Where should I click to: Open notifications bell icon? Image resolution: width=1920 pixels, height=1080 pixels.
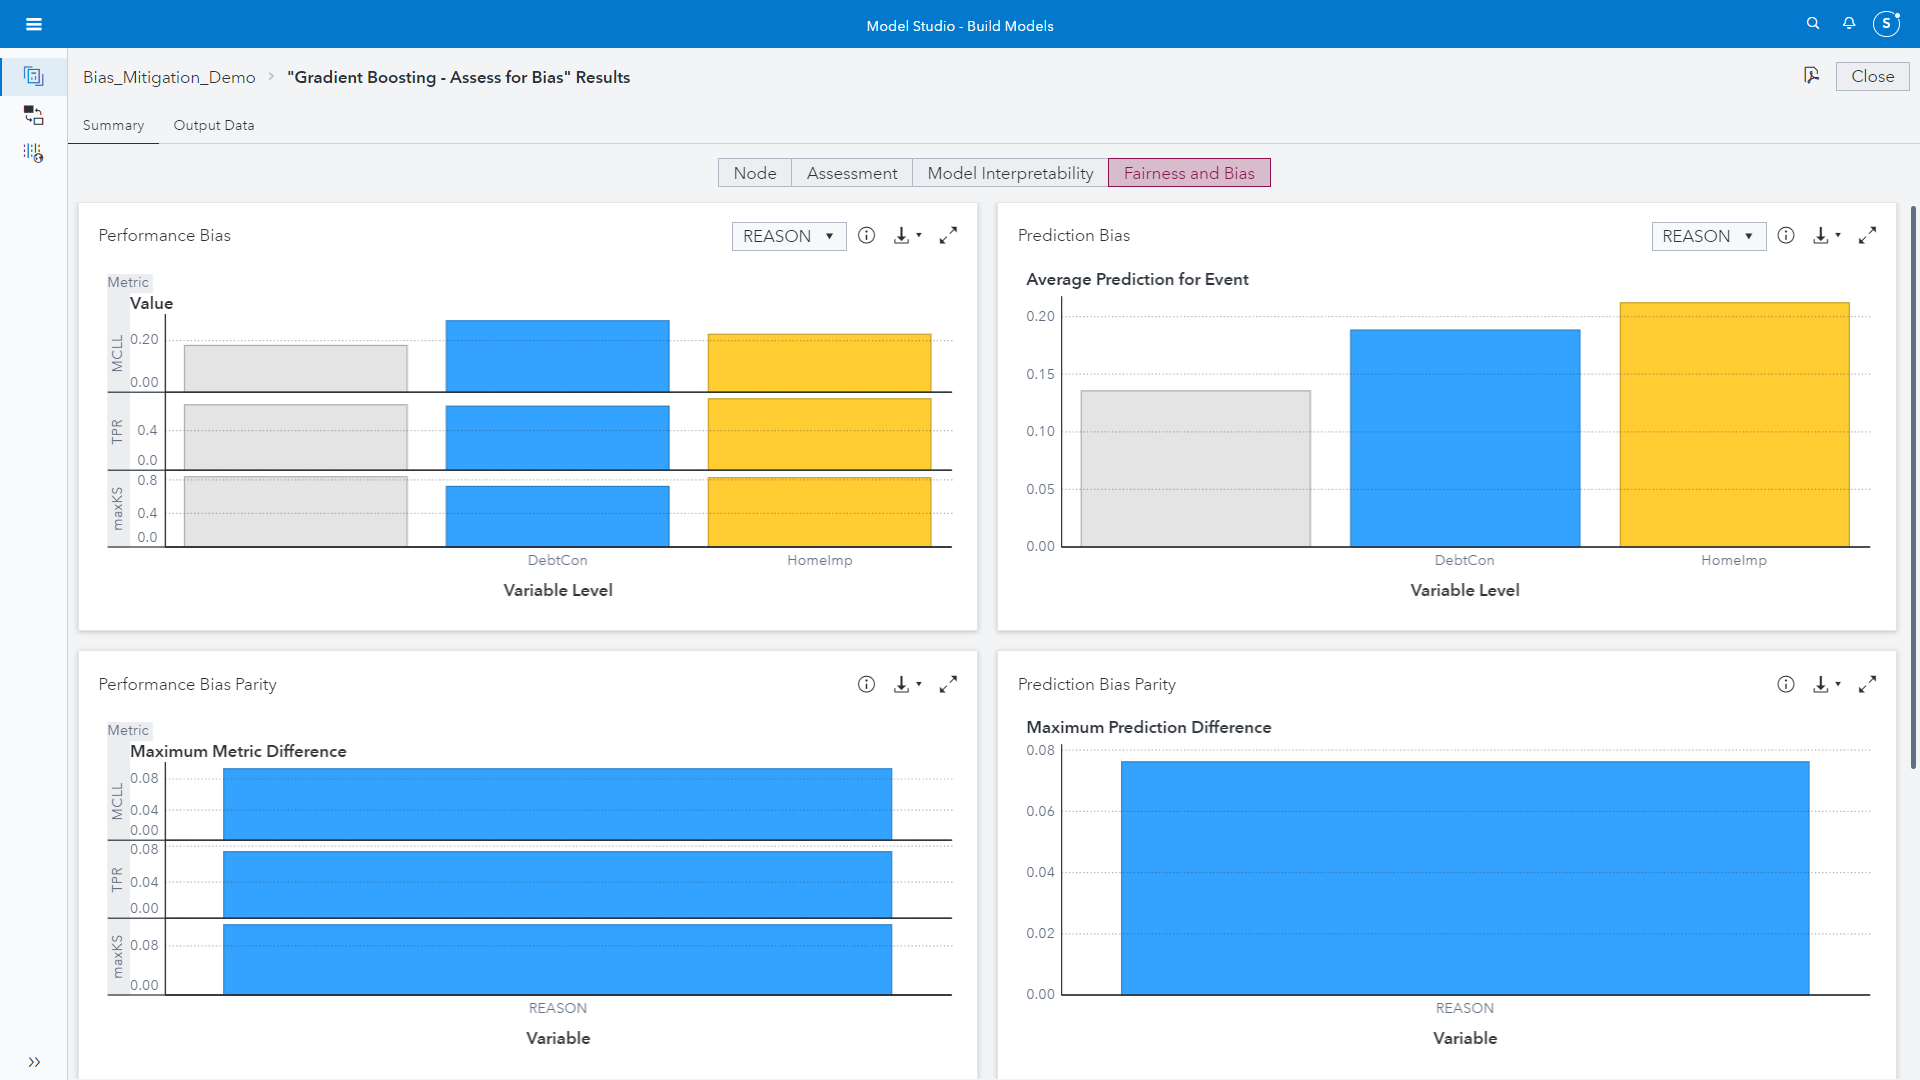(x=1849, y=23)
